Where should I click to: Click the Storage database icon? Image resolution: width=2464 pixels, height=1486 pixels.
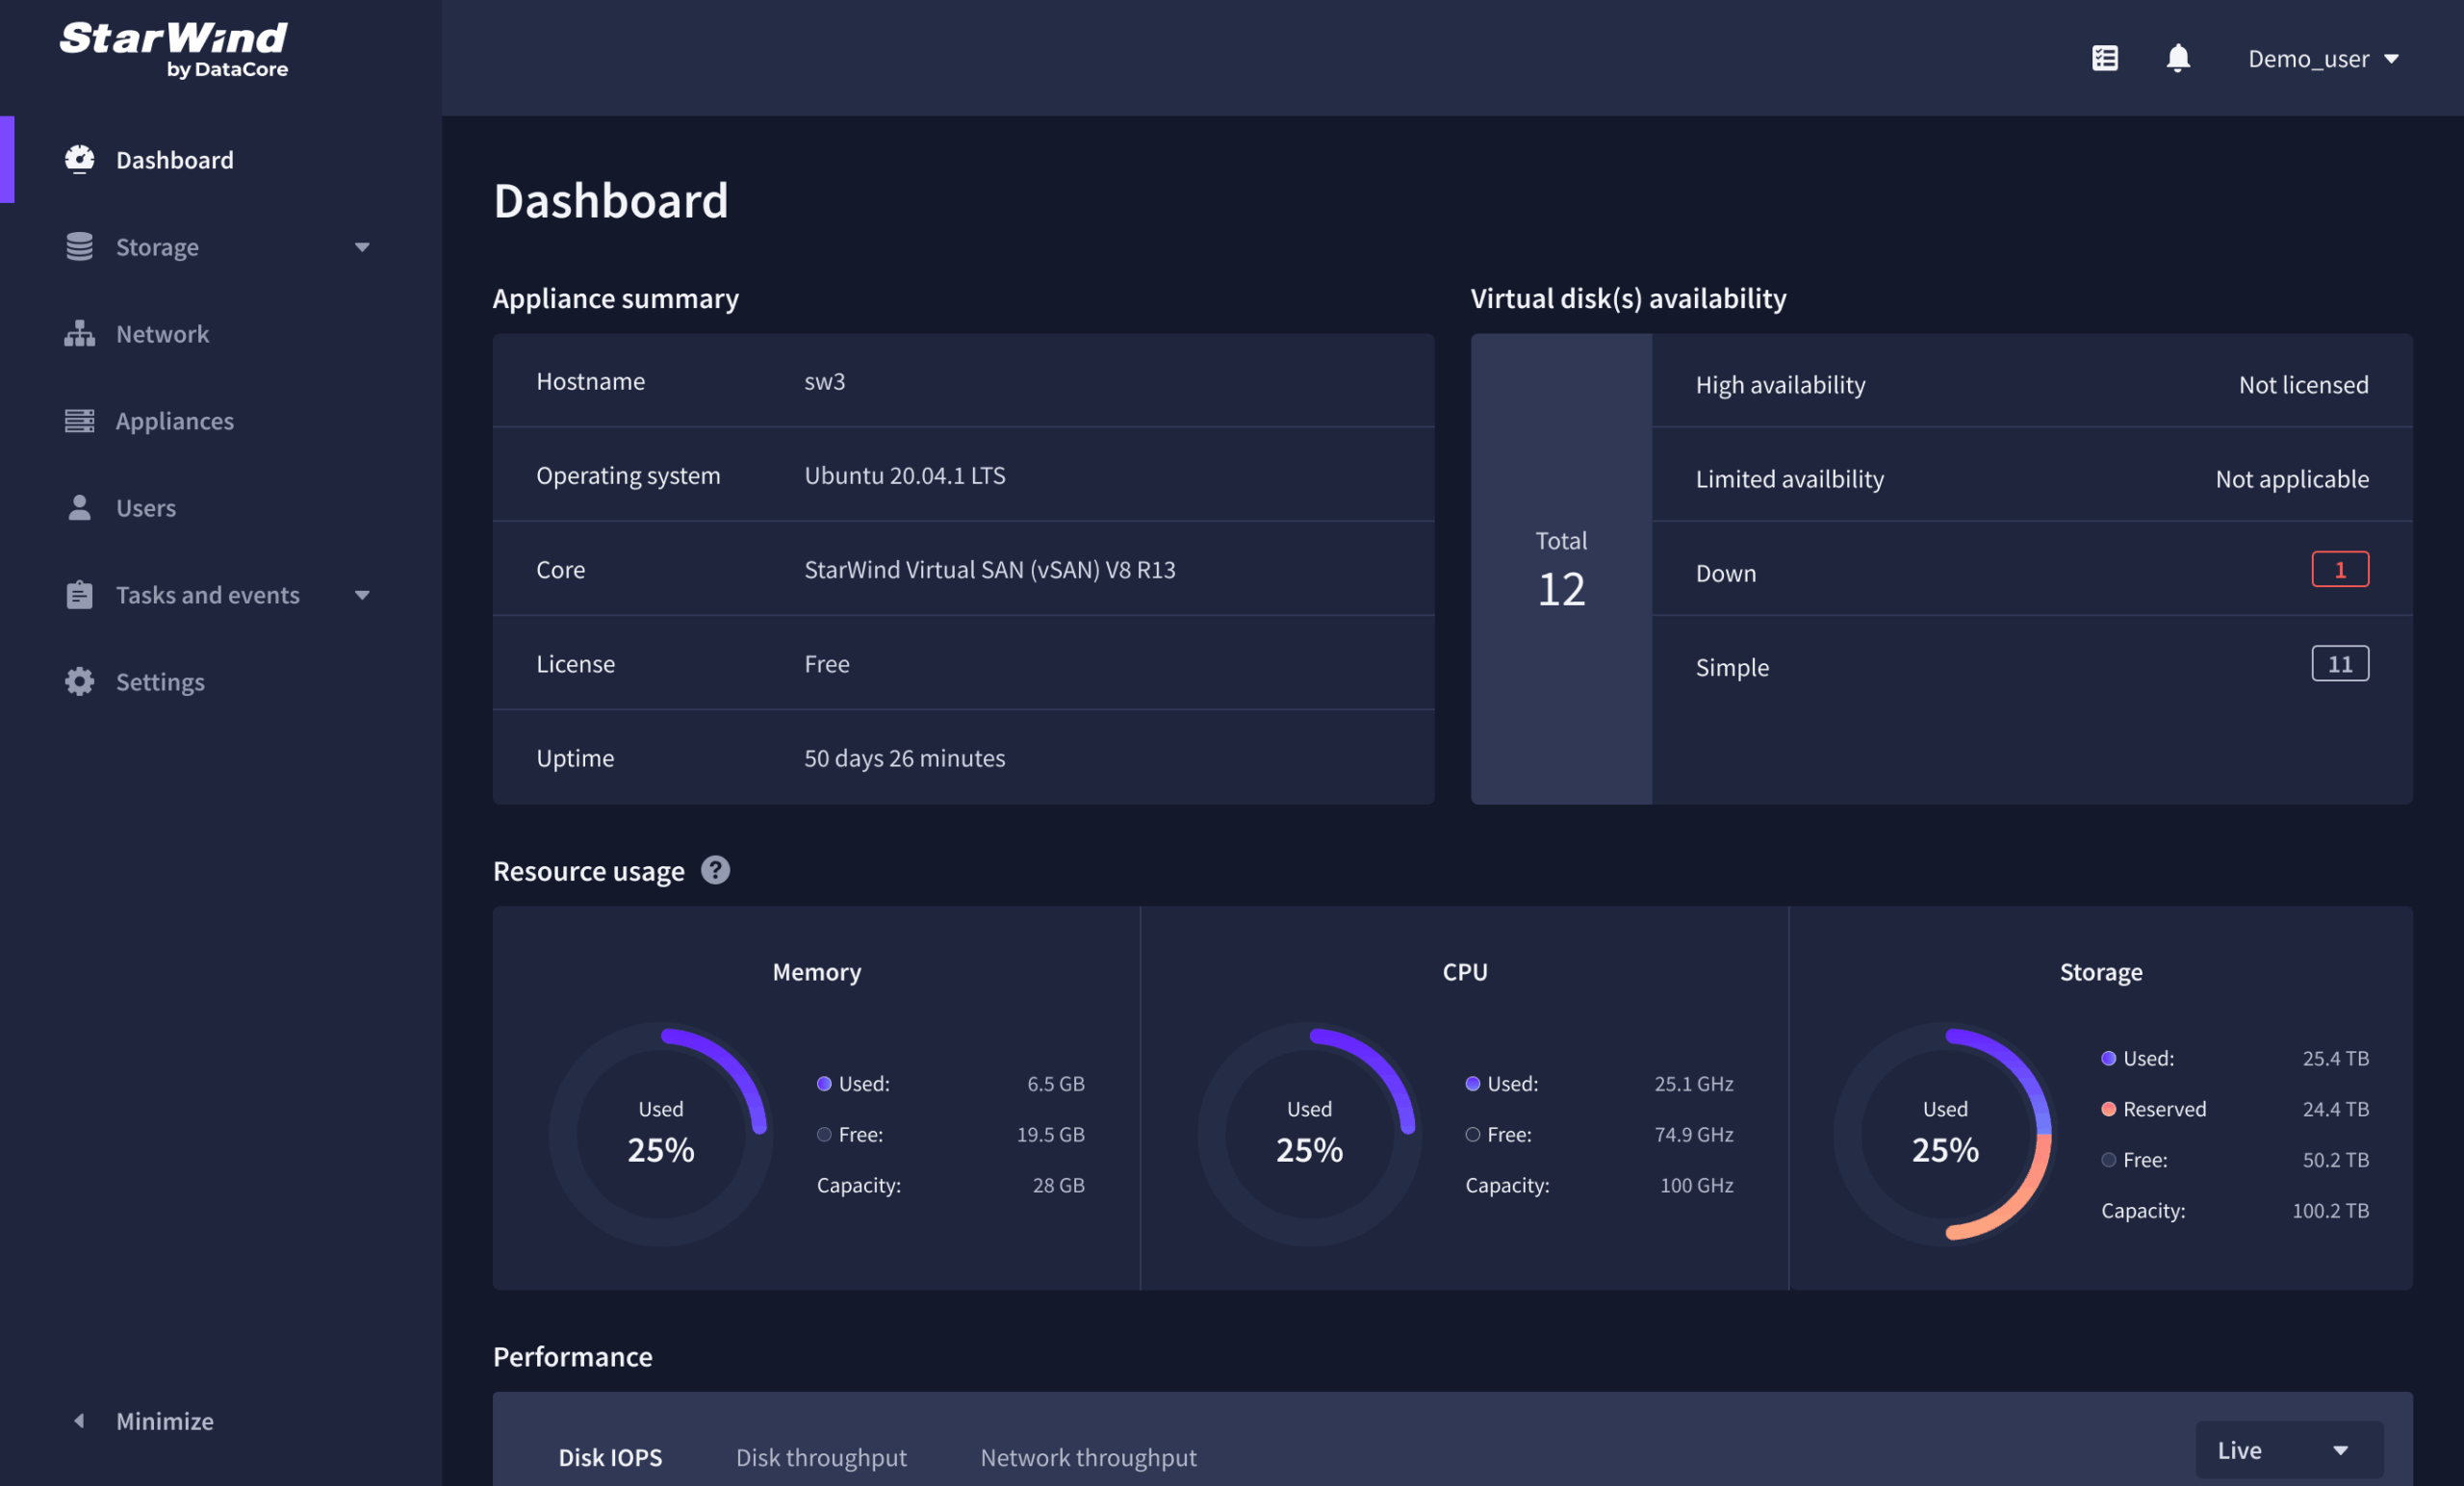[79, 247]
